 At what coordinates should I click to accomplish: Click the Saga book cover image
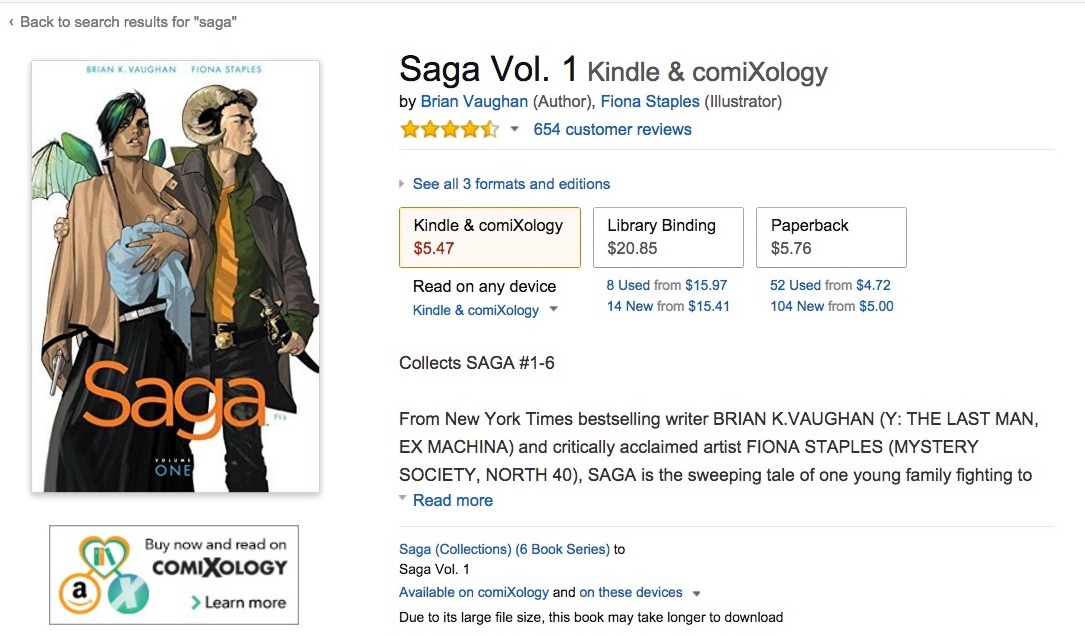[176, 276]
